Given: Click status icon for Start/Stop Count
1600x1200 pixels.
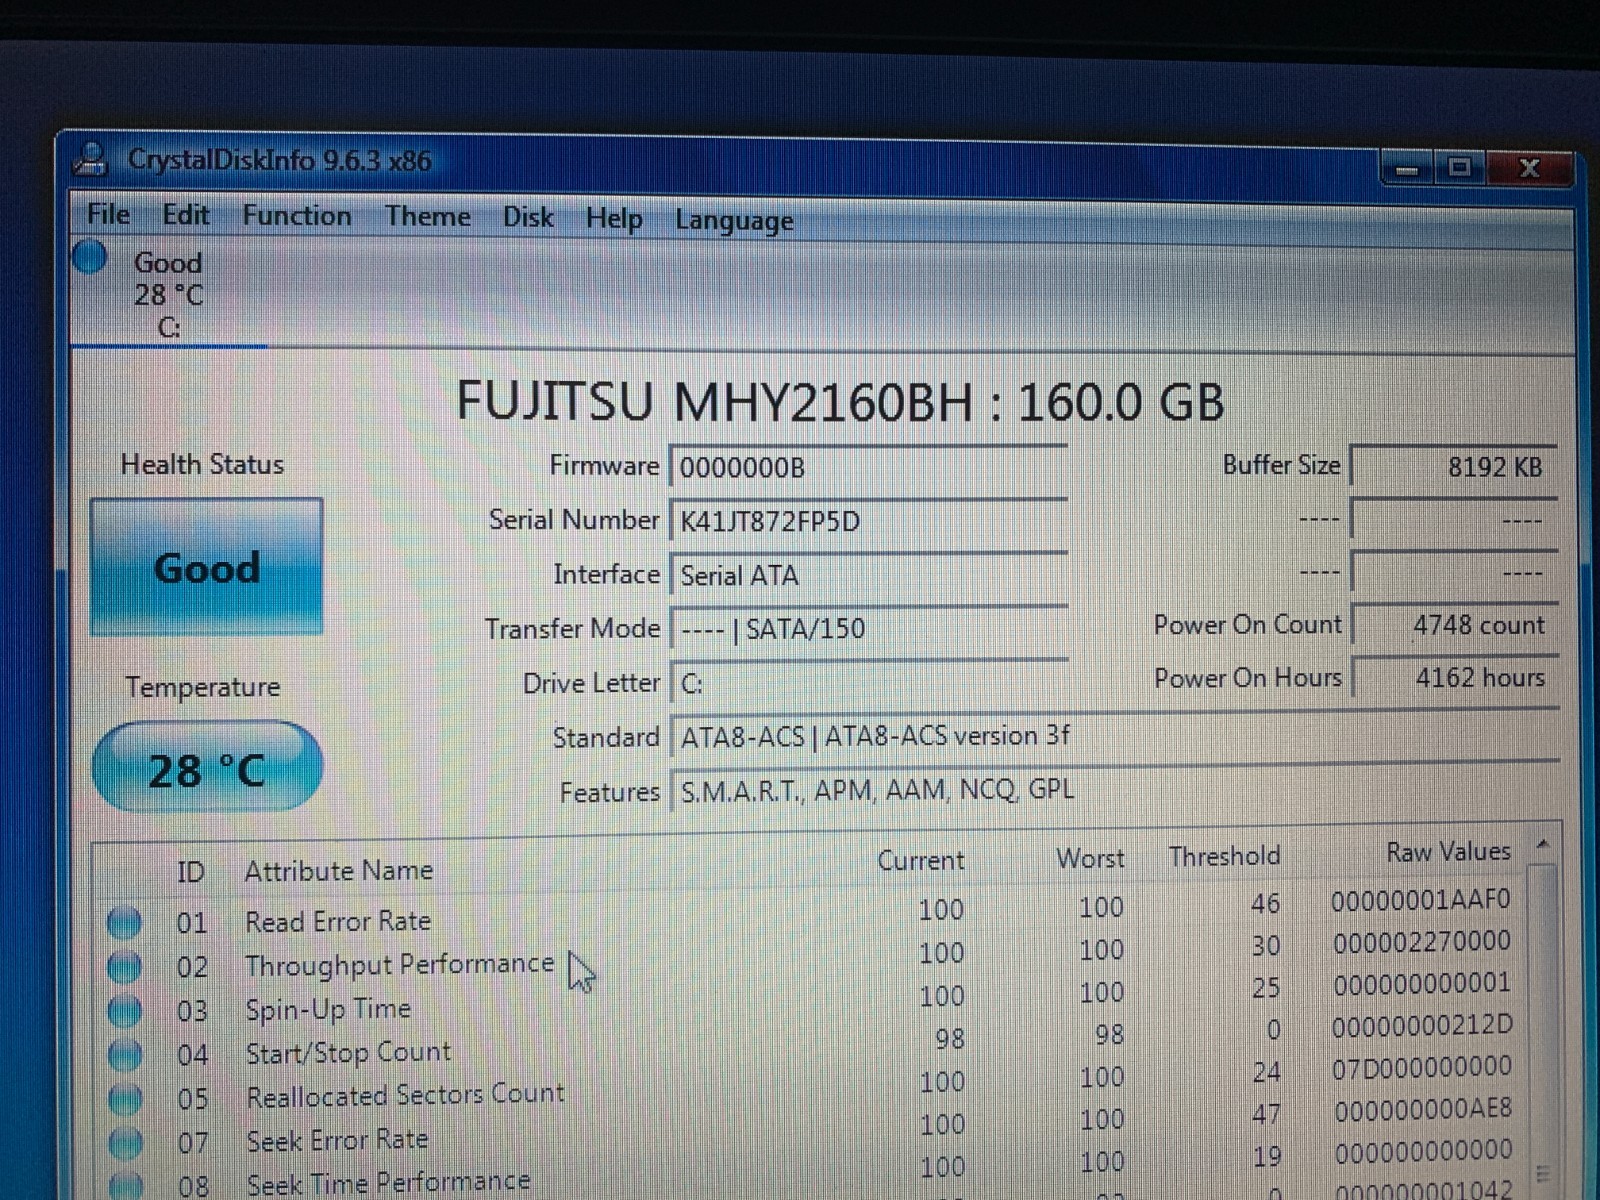Looking at the screenshot, I should click(124, 1054).
